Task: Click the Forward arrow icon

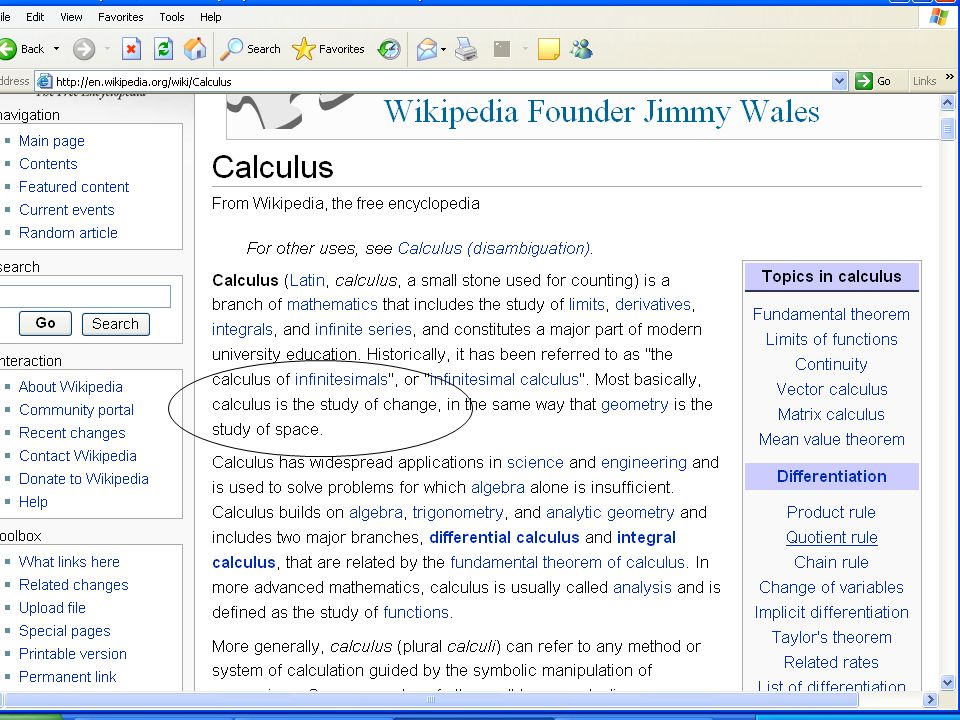Action: [x=84, y=49]
